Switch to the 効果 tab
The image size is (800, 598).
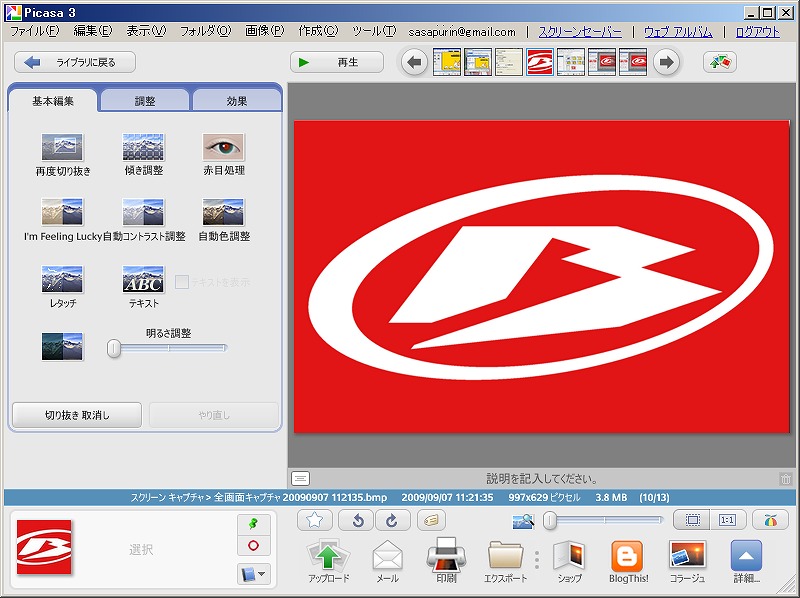(x=237, y=101)
